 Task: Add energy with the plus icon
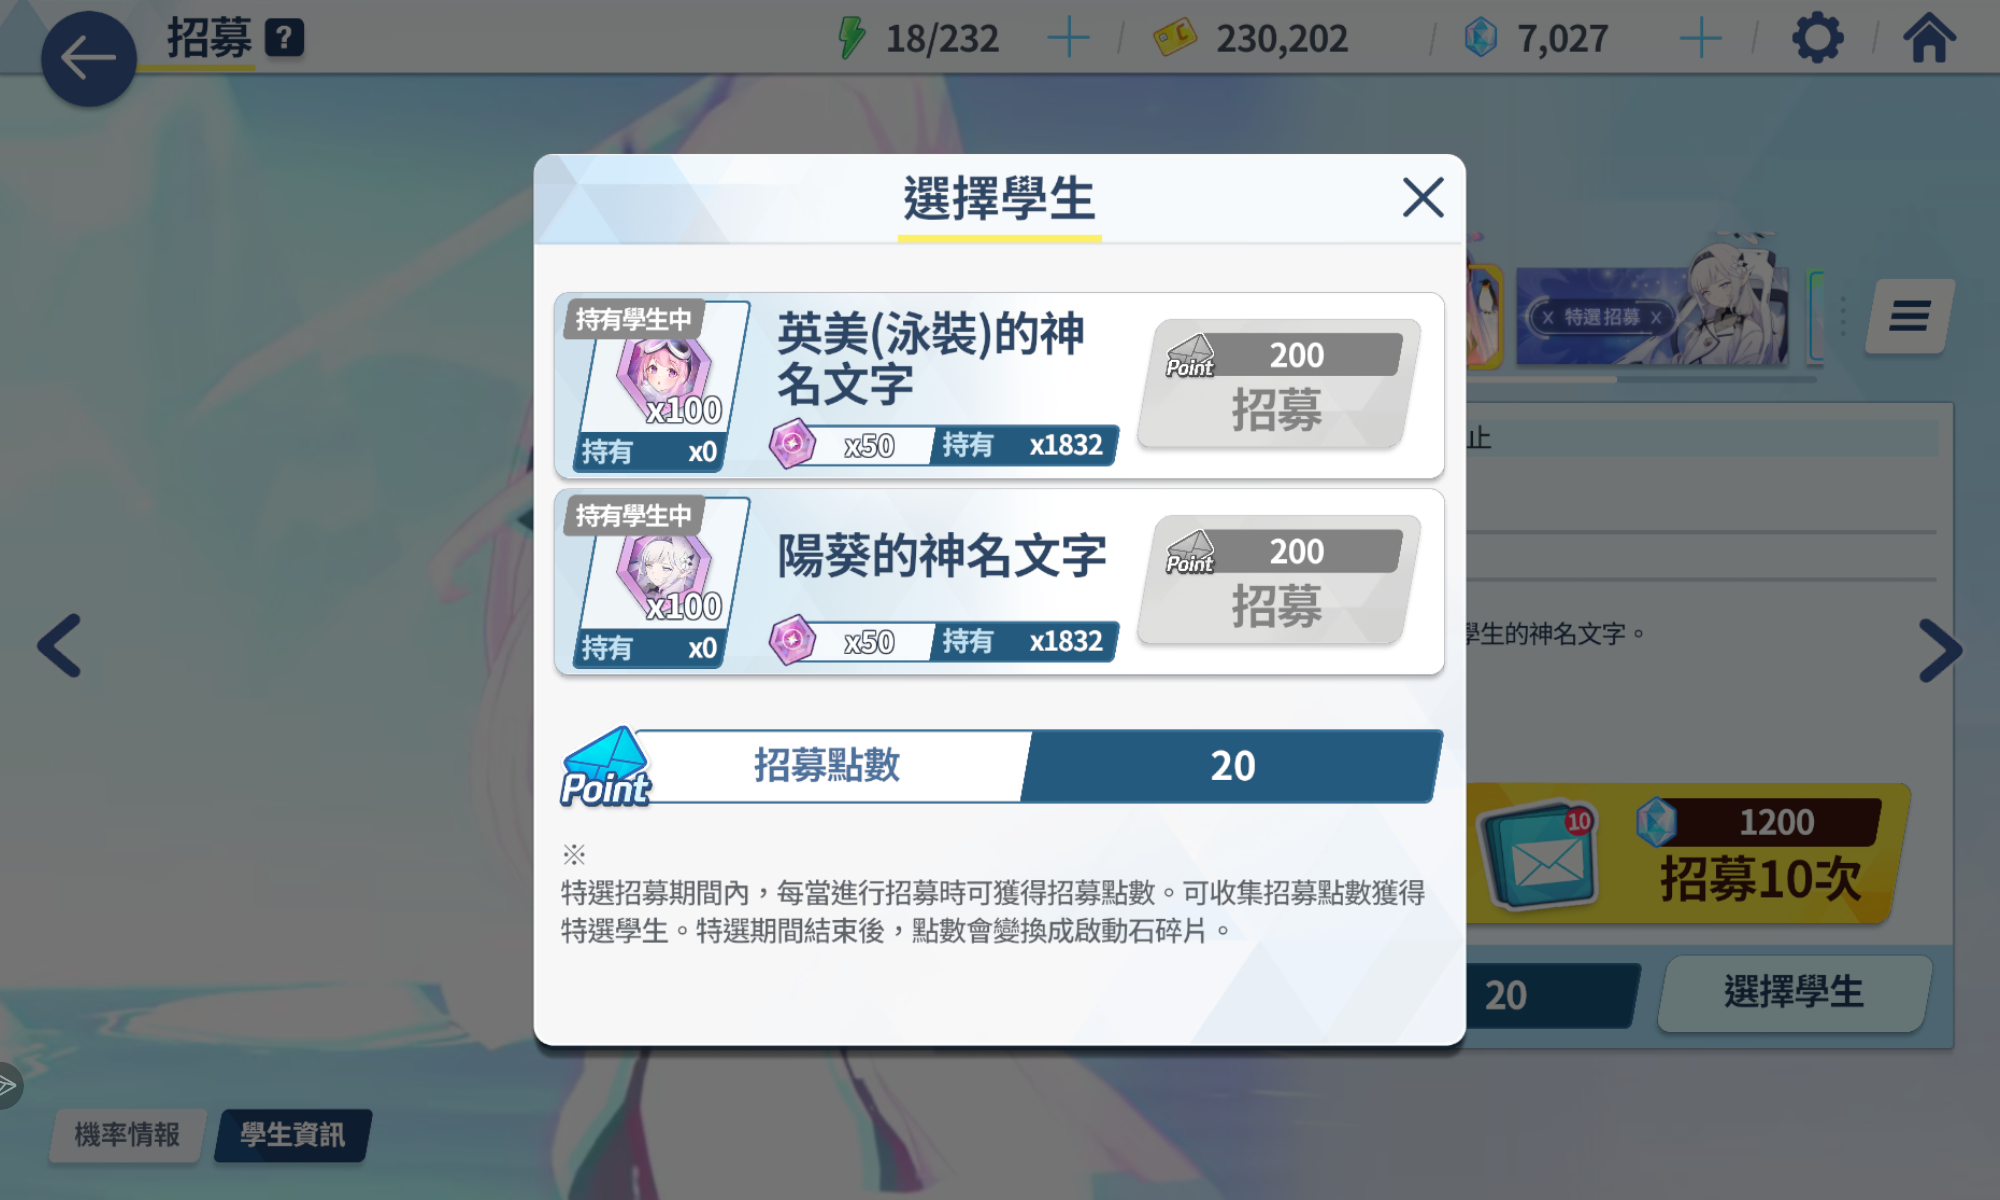point(1068,39)
